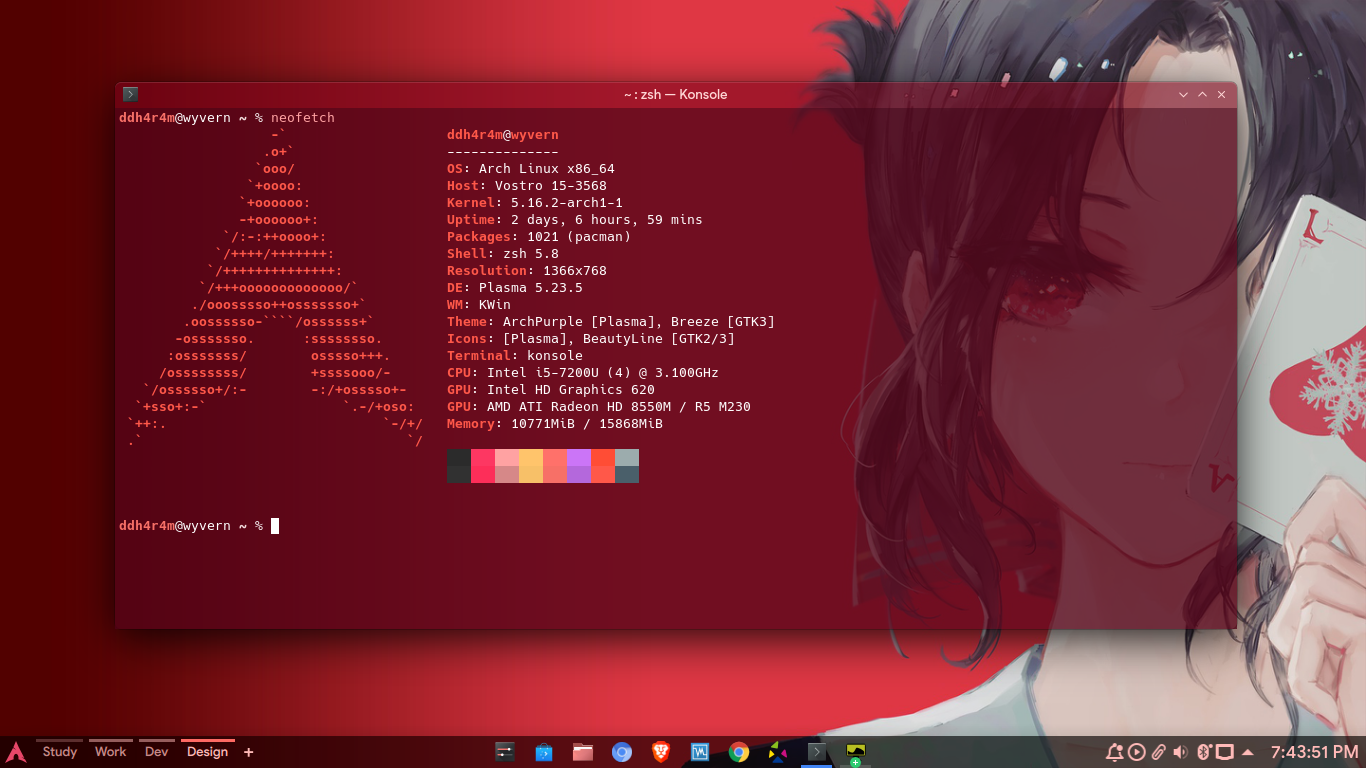Image resolution: width=1366 pixels, height=768 pixels.
Task: Click the "GPU: AMD ATI Radeon HD 8550M" line
Action: coord(599,407)
